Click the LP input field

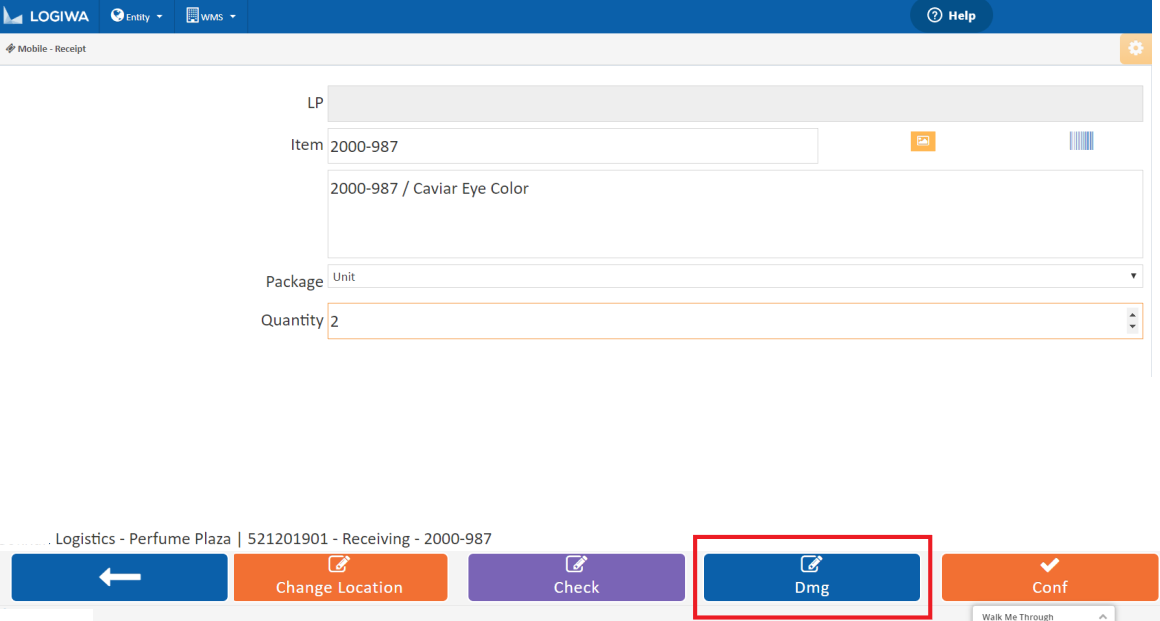coord(734,103)
